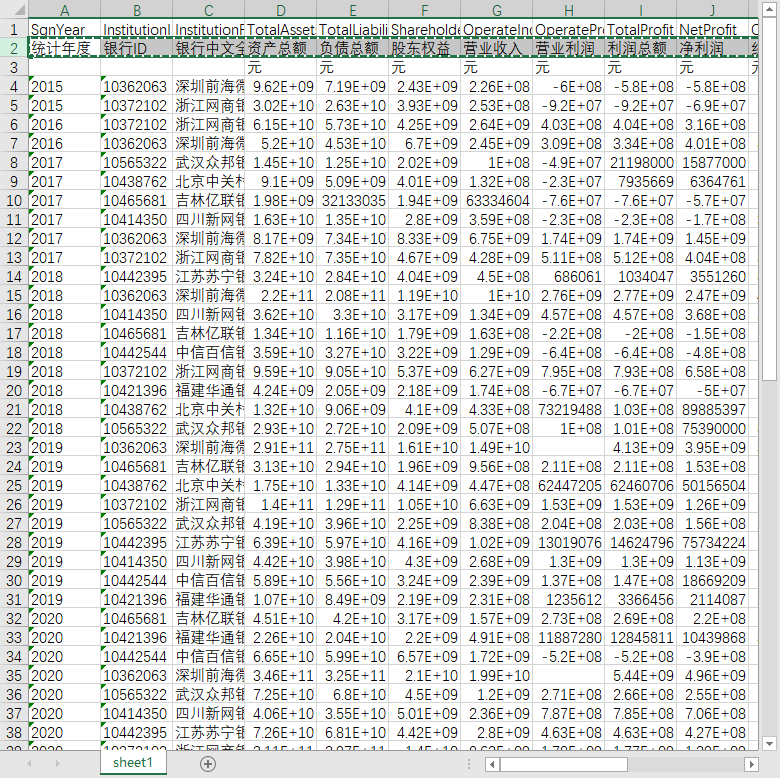Select column A header
The height and width of the screenshot is (778, 780).
65,9
